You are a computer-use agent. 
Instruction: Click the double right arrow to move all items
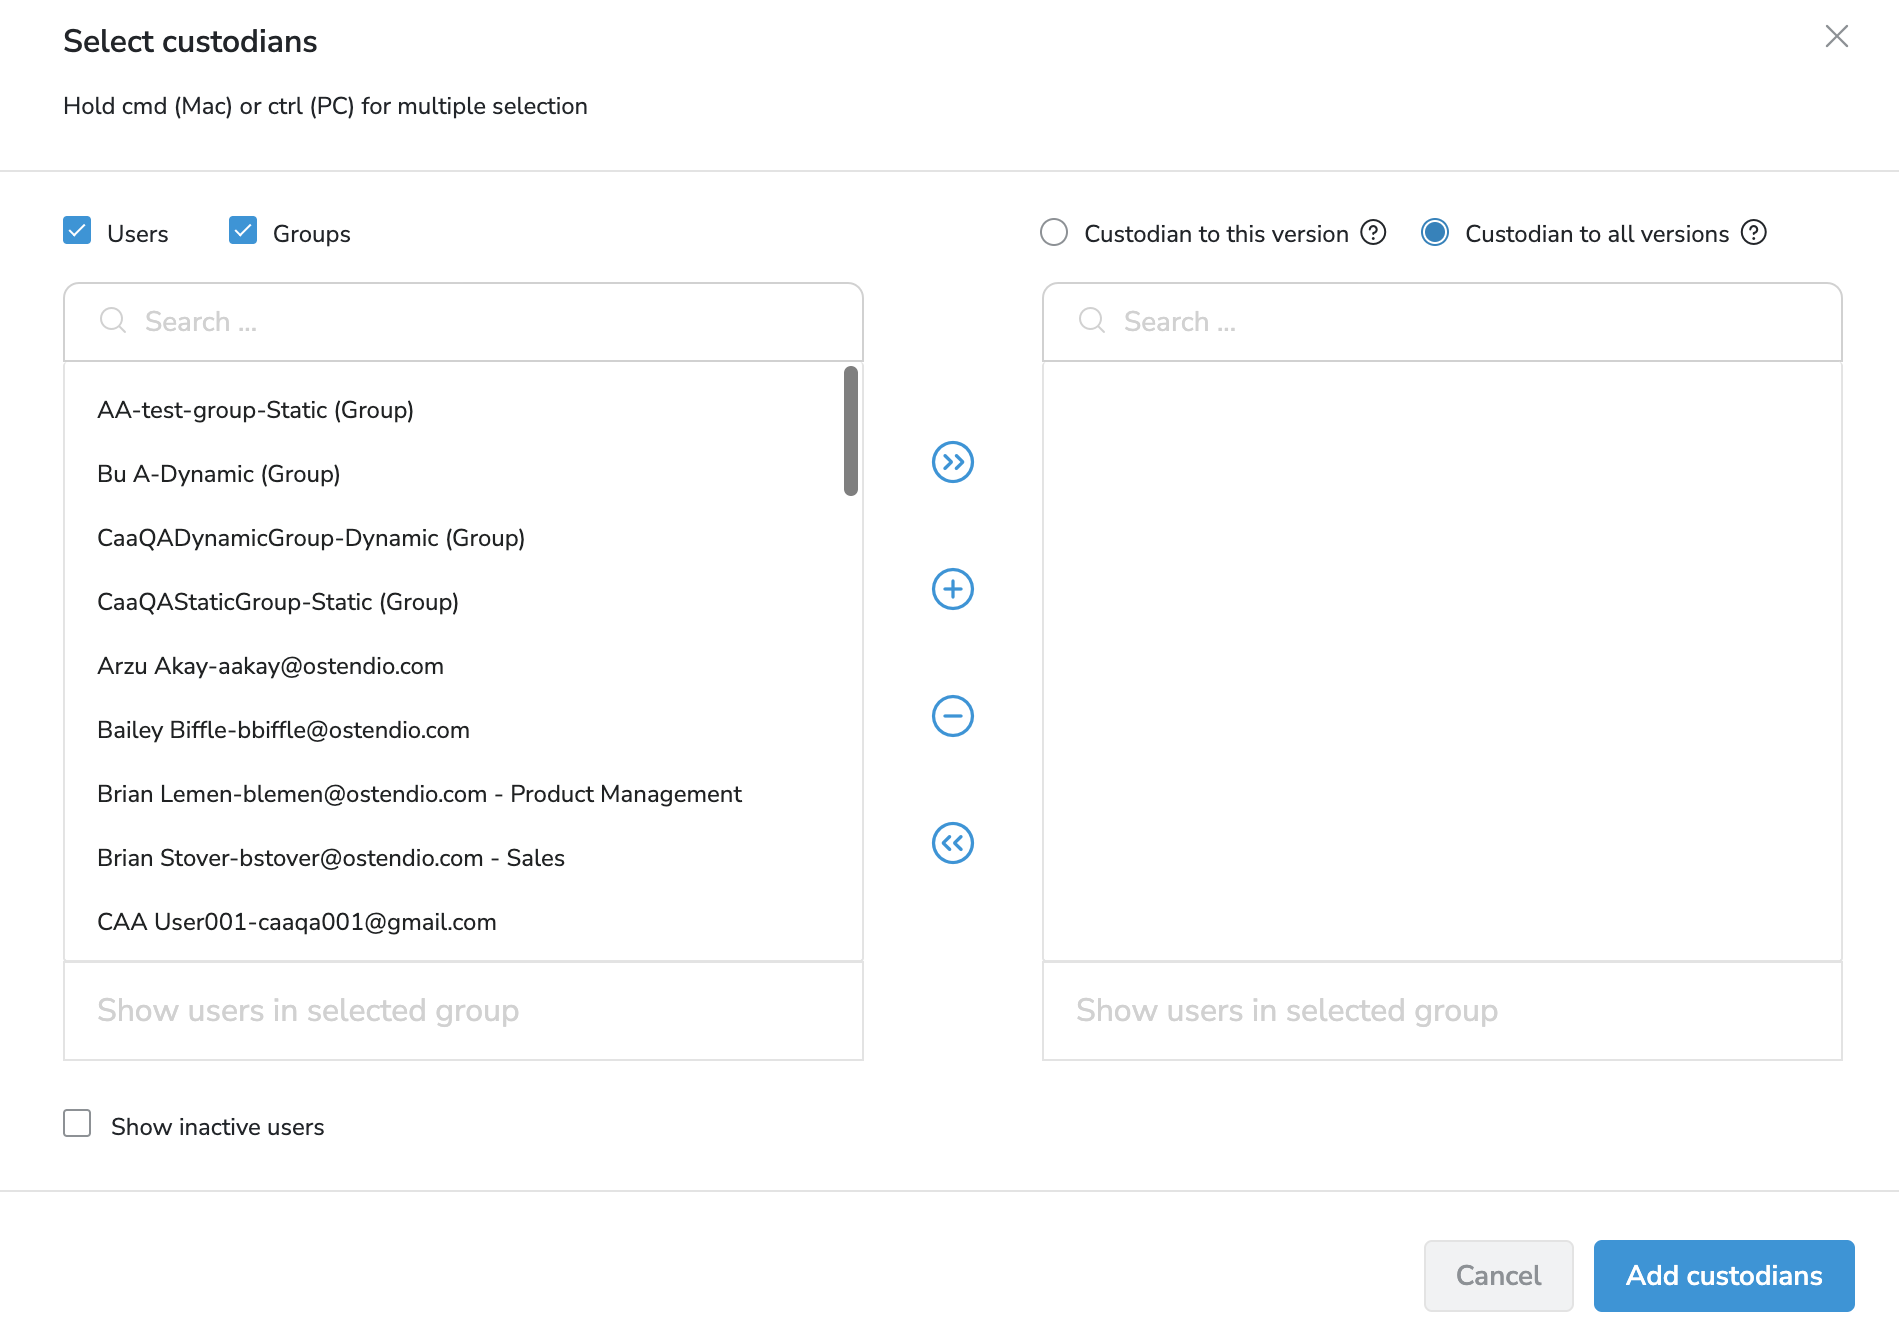coord(953,462)
